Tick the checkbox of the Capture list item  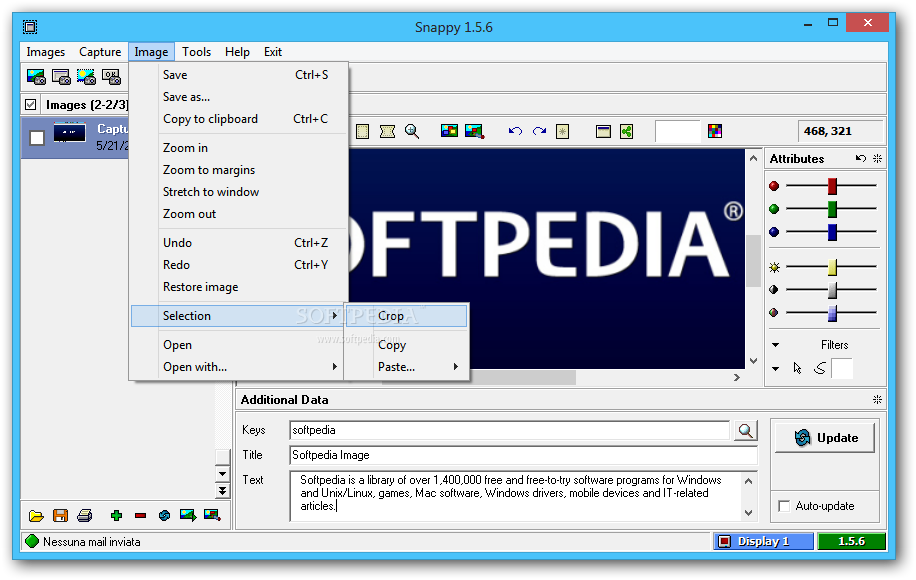pyautogui.click(x=37, y=138)
